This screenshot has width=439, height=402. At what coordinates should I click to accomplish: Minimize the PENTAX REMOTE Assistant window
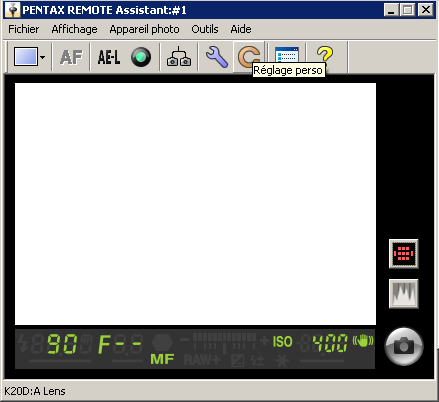tap(391, 10)
